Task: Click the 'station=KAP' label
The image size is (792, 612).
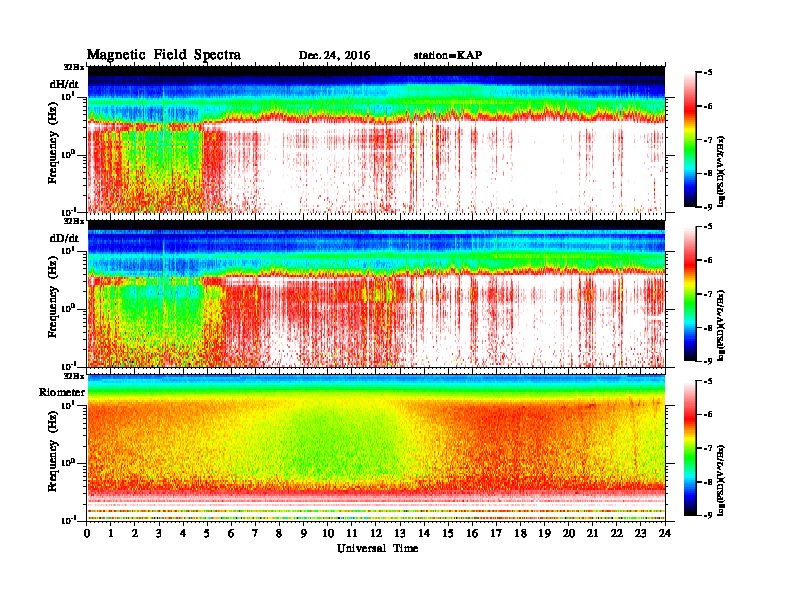Action: (448, 55)
